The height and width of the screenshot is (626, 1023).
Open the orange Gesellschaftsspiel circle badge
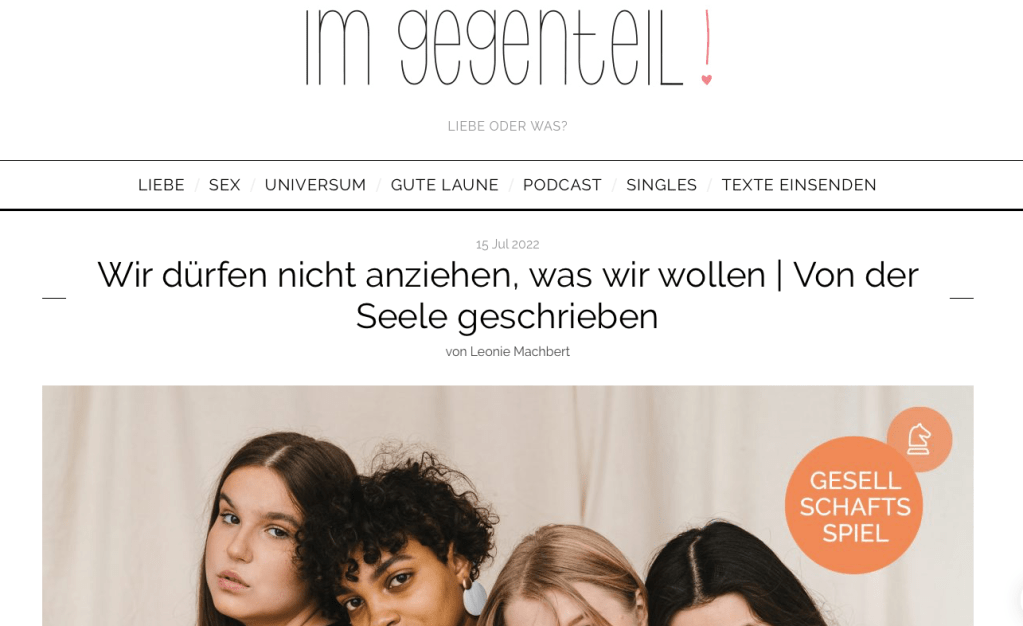(854, 505)
